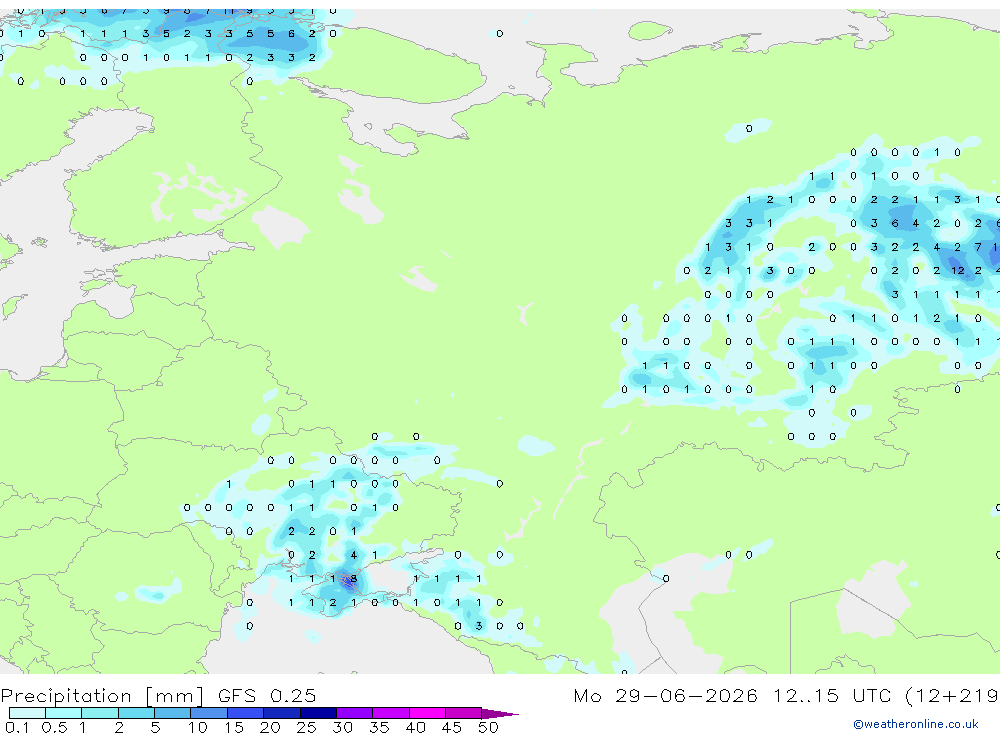Click the legend scale label '25'
This screenshot has width=1000, height=733.
306,727
